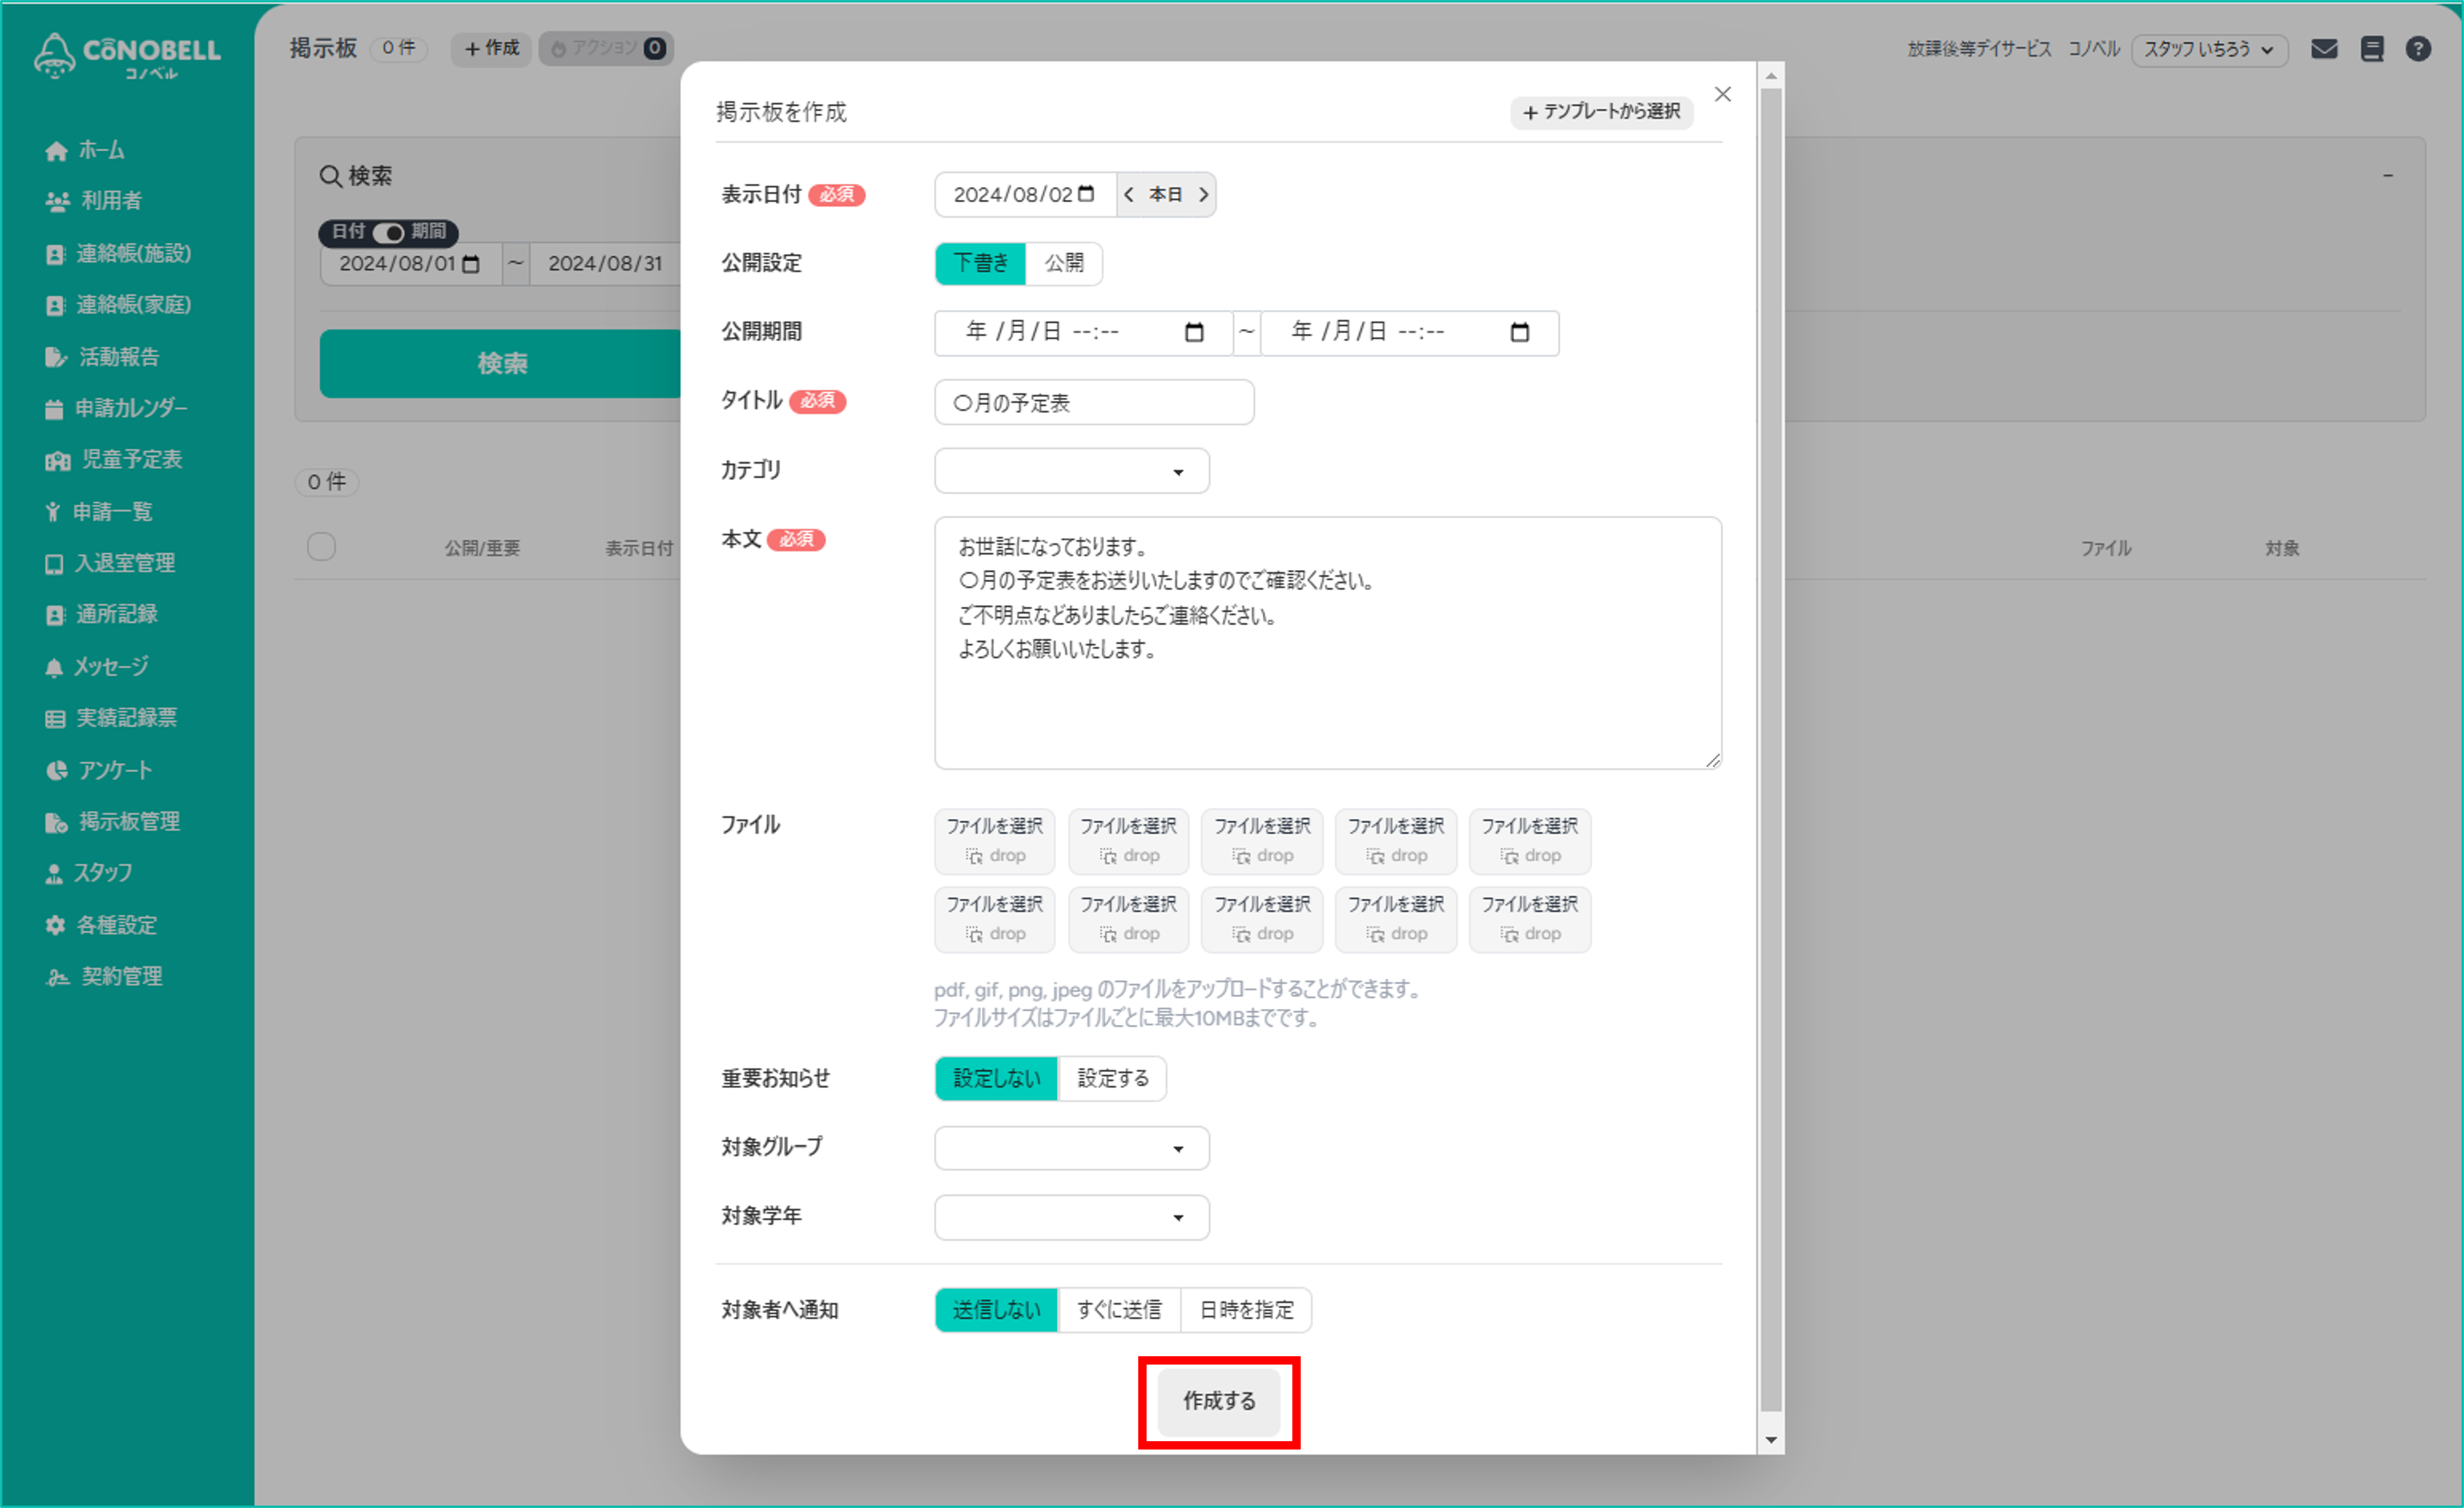
Task: Open 掲示板管理 in the sidebar
Action: coord(112,822)
